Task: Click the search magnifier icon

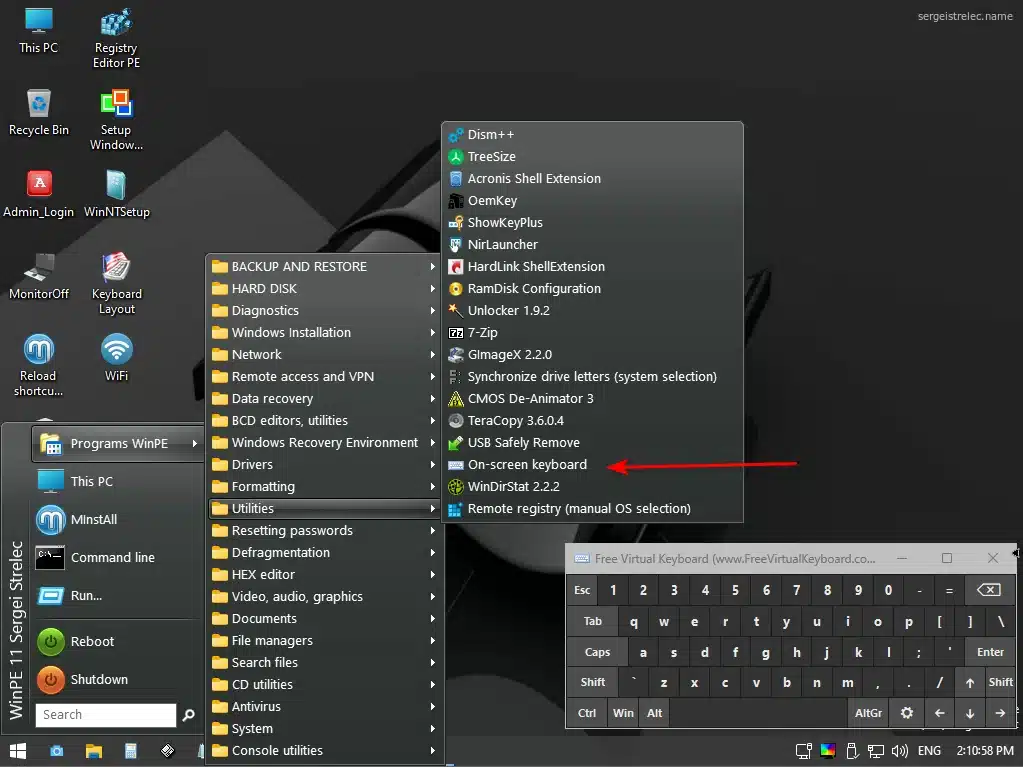Action: point(189,715)
